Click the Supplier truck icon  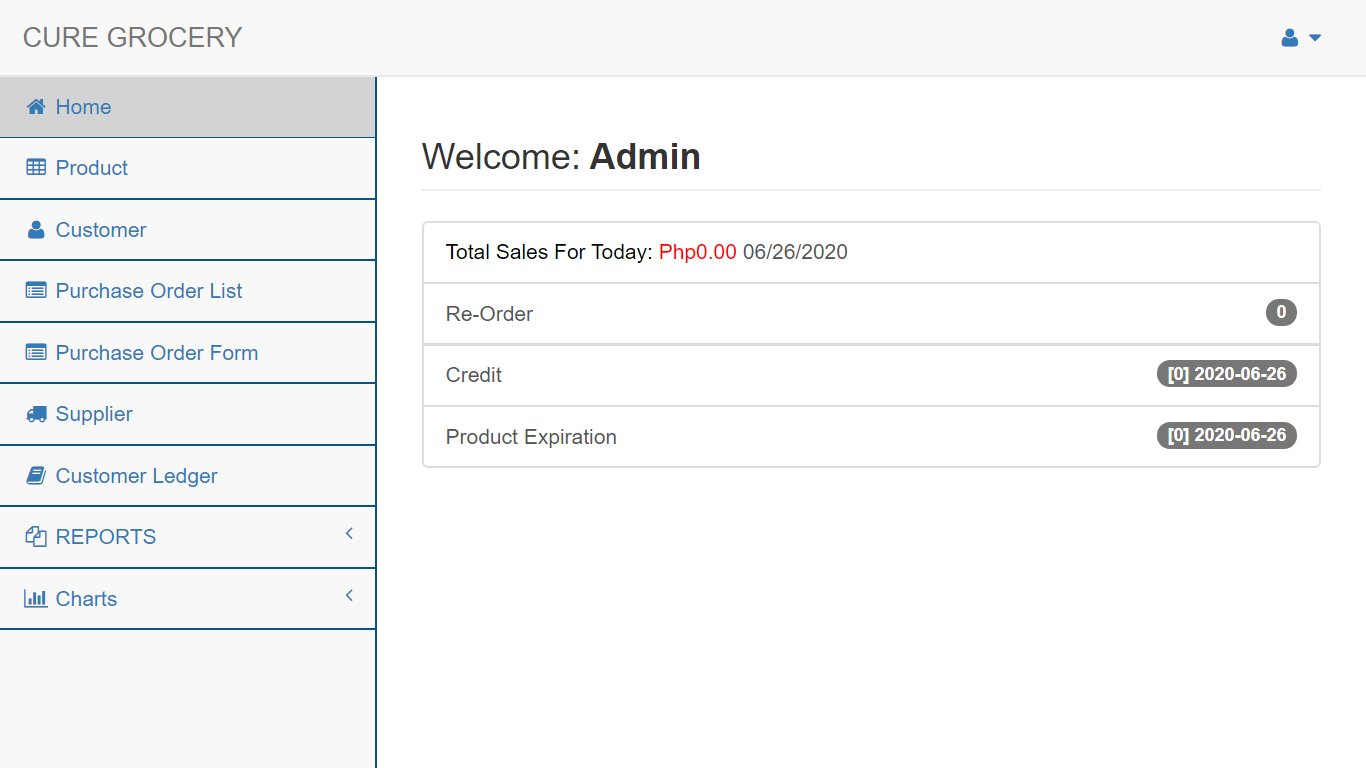[x=37, y=414]
